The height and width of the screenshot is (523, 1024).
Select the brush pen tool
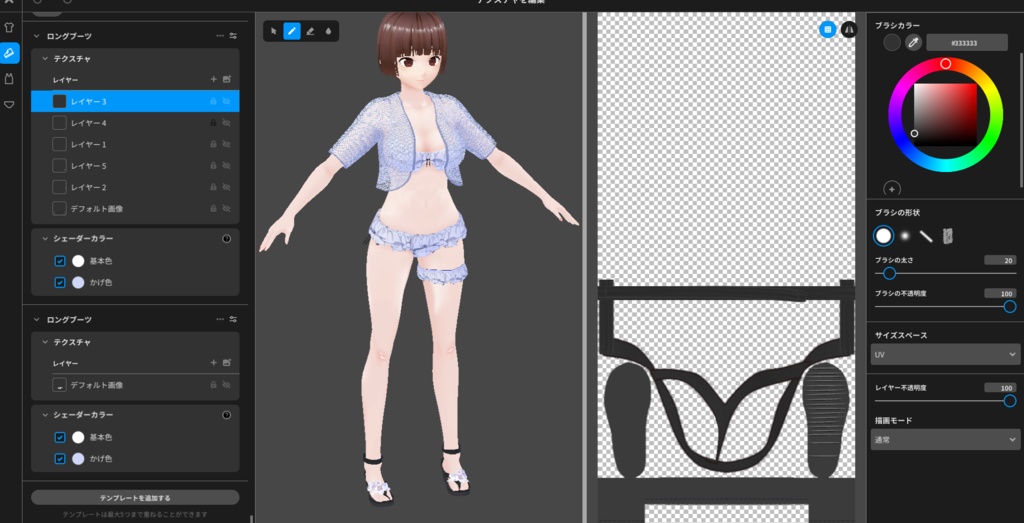point(292,31)
